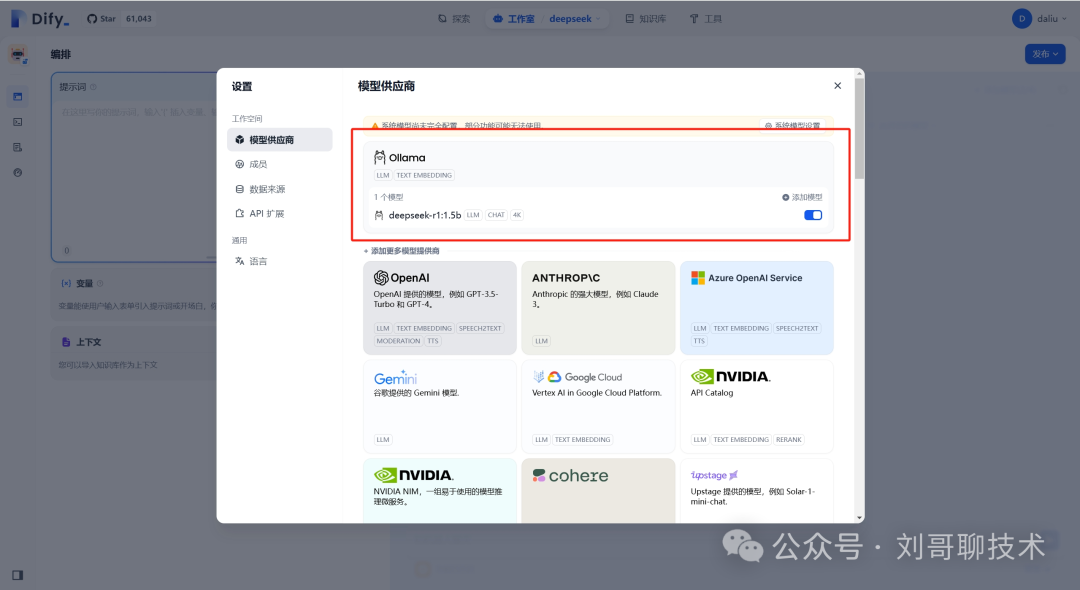The width and height of the screenshot is (1080, 590).
Task: Click the 上下文 document icon
Action: [66, 342]
